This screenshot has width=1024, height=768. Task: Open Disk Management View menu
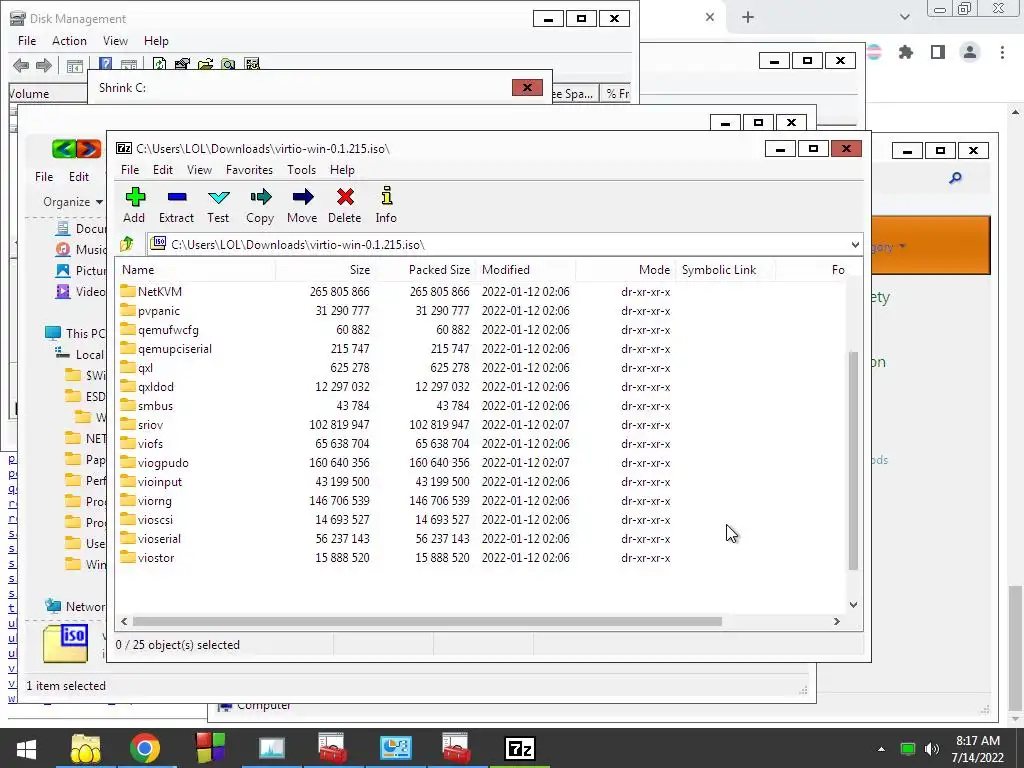point(115,40)
